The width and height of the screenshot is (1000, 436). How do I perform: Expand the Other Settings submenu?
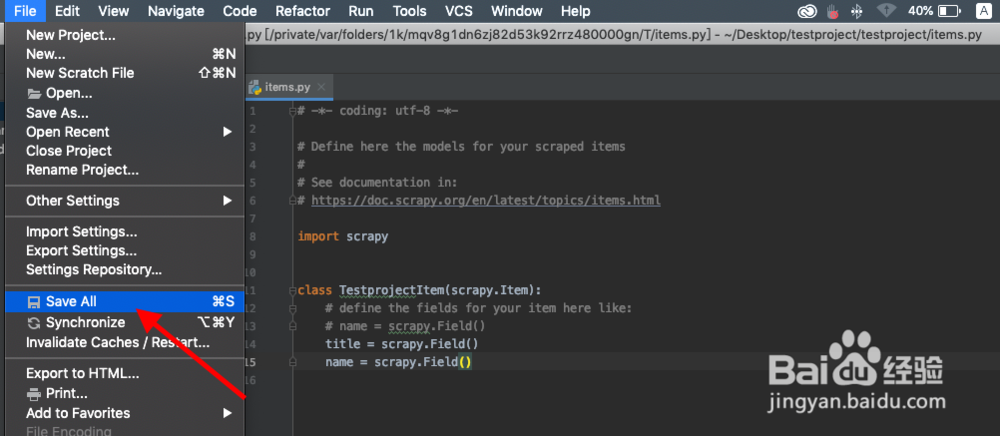(227, 200)
